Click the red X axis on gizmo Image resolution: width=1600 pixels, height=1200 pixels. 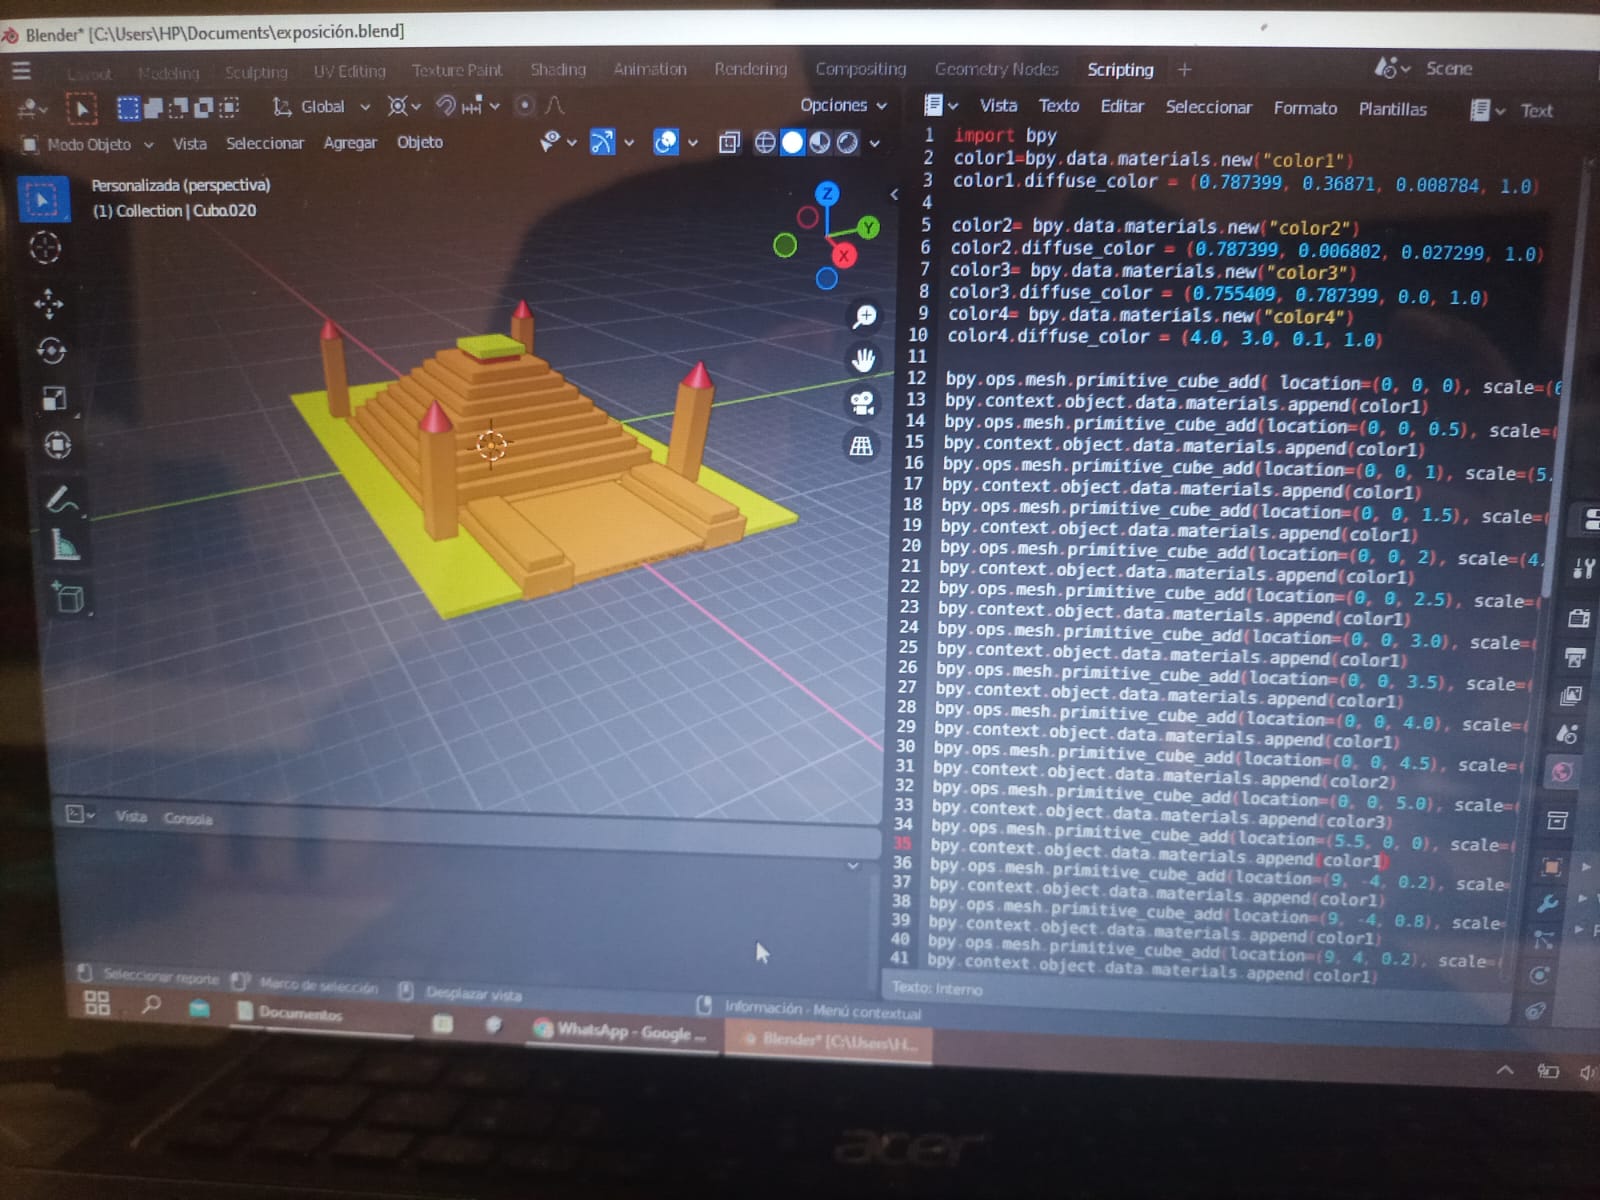point(844,256)
